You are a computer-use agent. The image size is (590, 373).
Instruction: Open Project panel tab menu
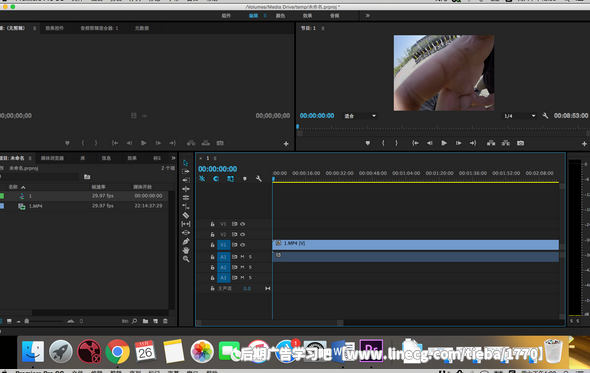30,158
